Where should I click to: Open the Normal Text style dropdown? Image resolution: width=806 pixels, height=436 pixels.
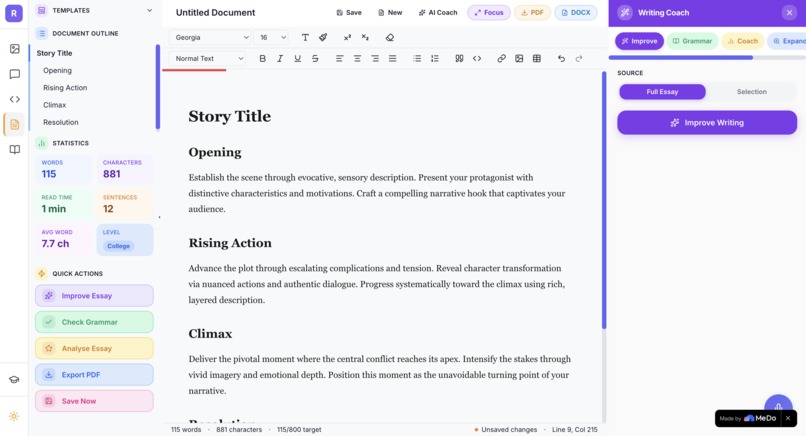pyautogui.click(x=207, y=59)
